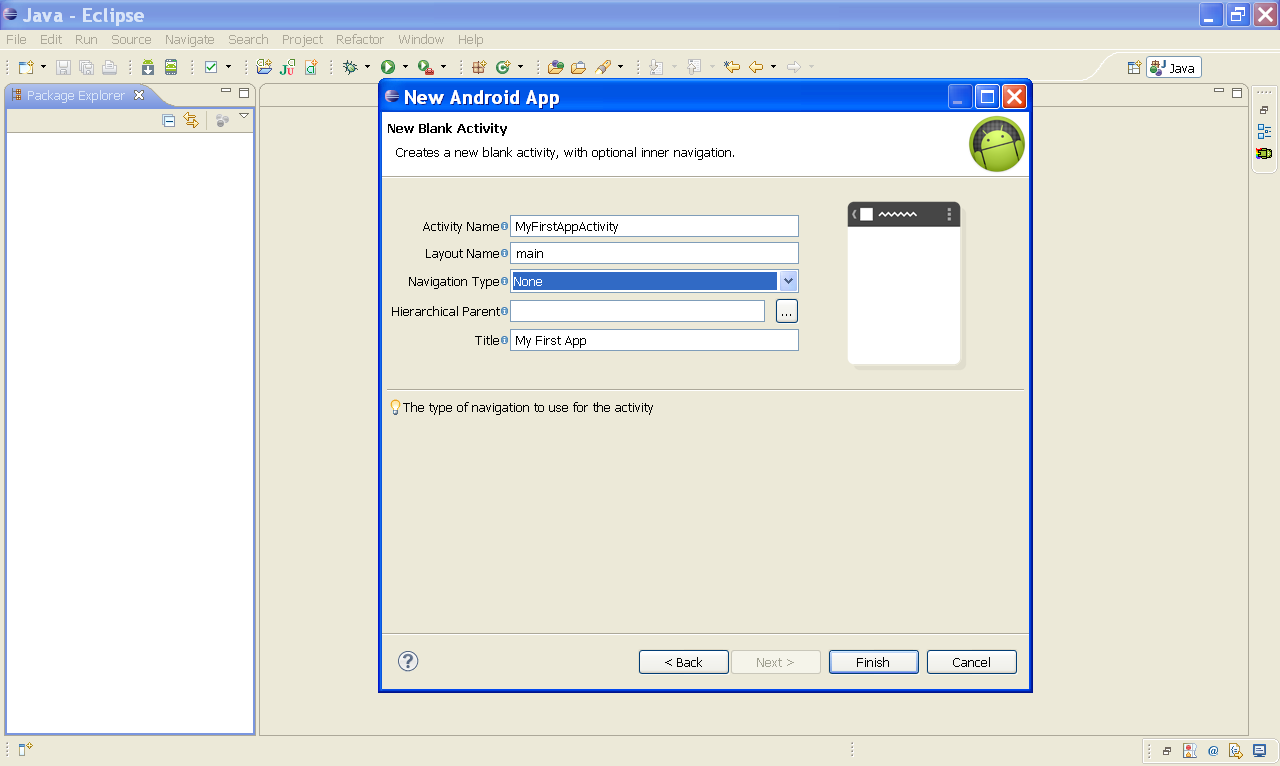This screenshot has height=766, width=1280.
Task: Click the External Tools run icon
Action: click(x=425, y=67)
